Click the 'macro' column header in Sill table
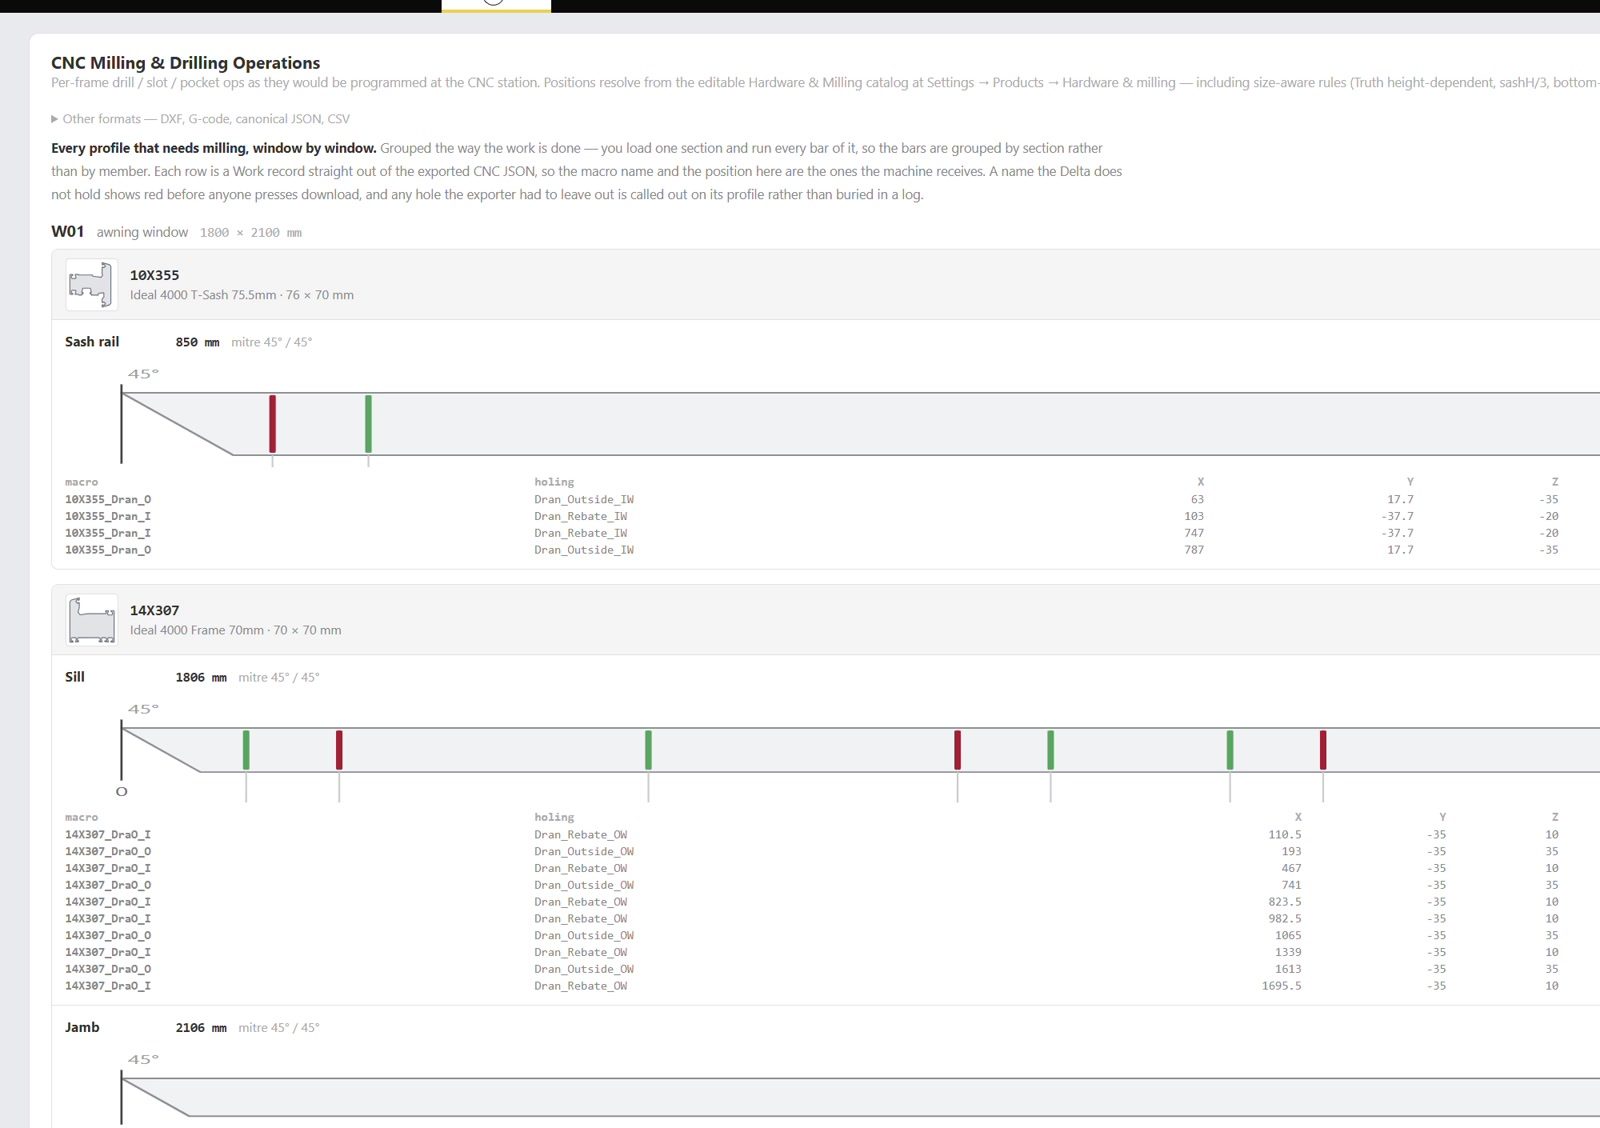 [x=81, y=817]
